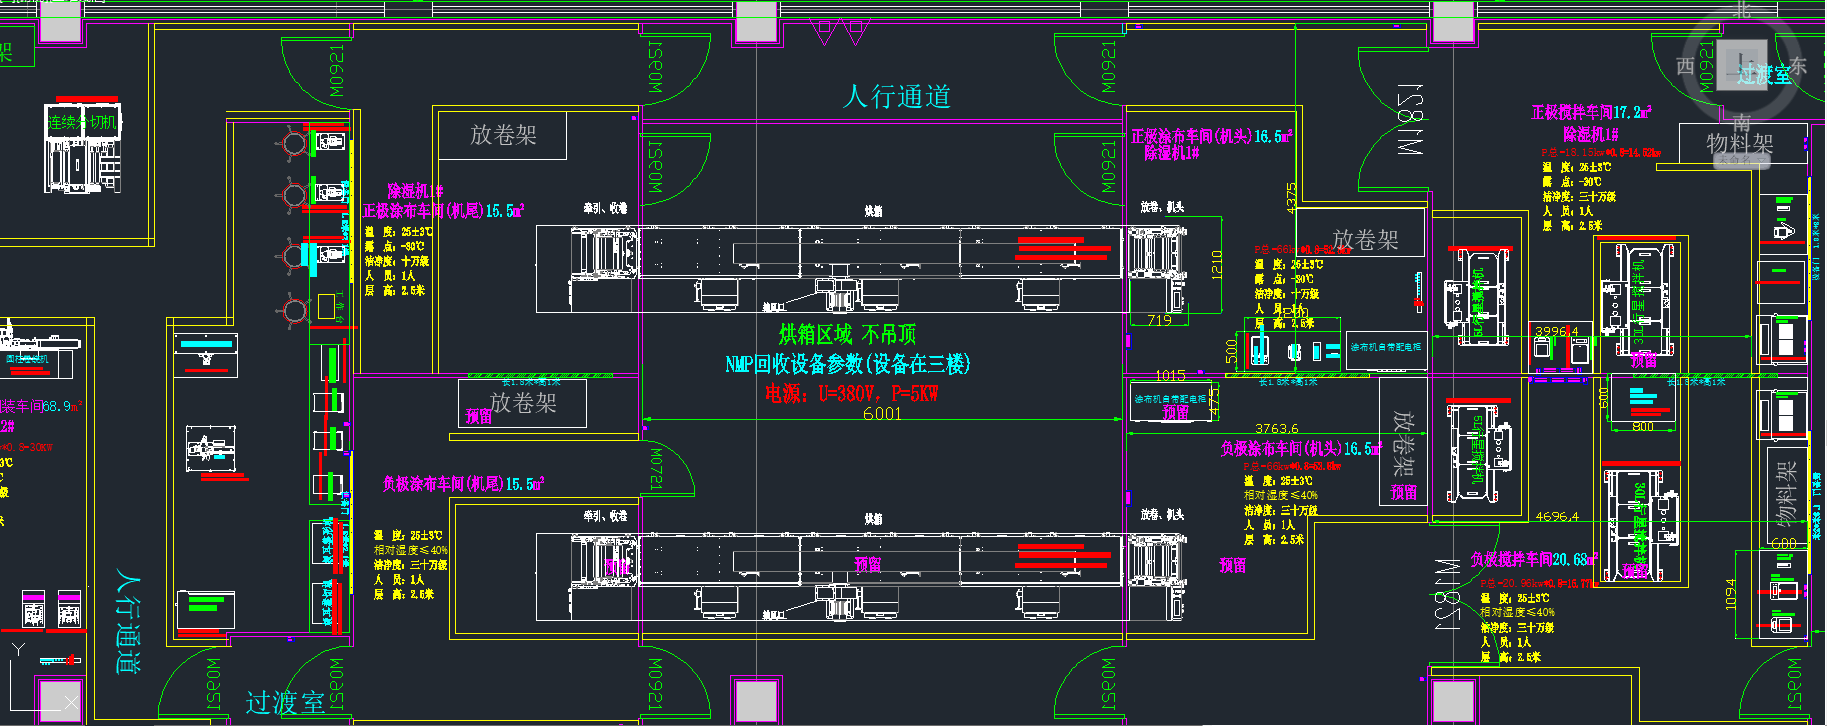Select label 正极涂布车间(机头)16.5㎡

[x=1211, y=136]
